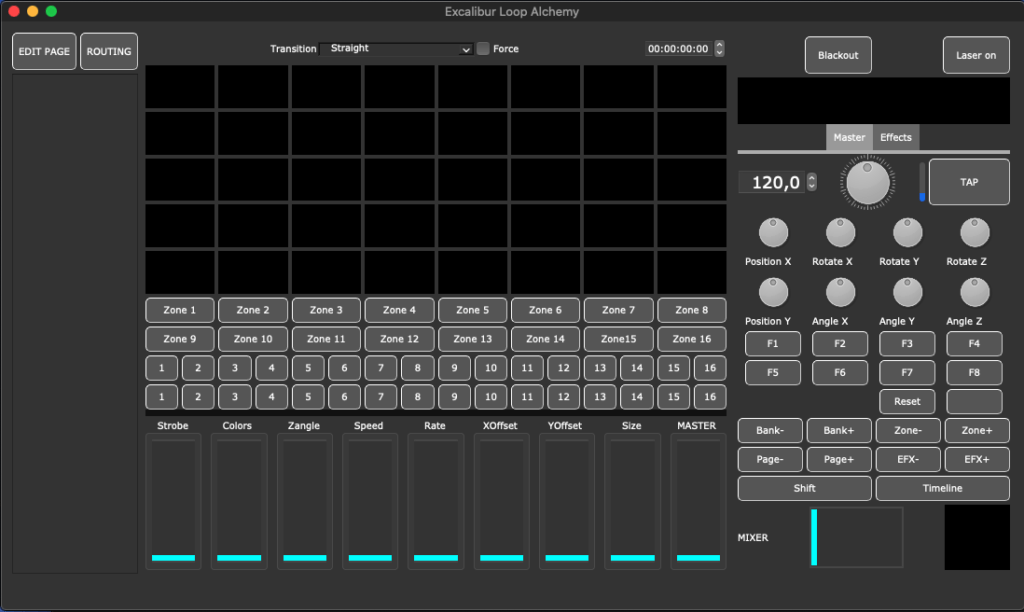Click the Colors fader

239,501
